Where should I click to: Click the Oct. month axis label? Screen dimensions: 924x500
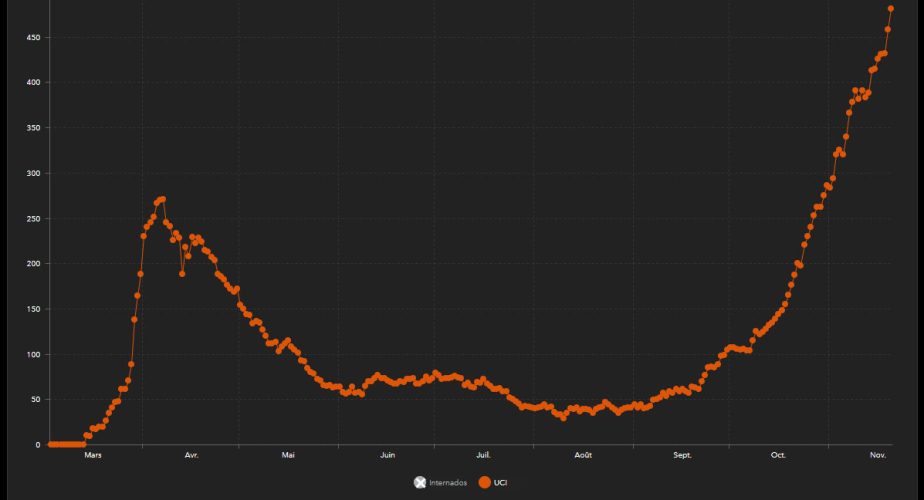(779, 455)
